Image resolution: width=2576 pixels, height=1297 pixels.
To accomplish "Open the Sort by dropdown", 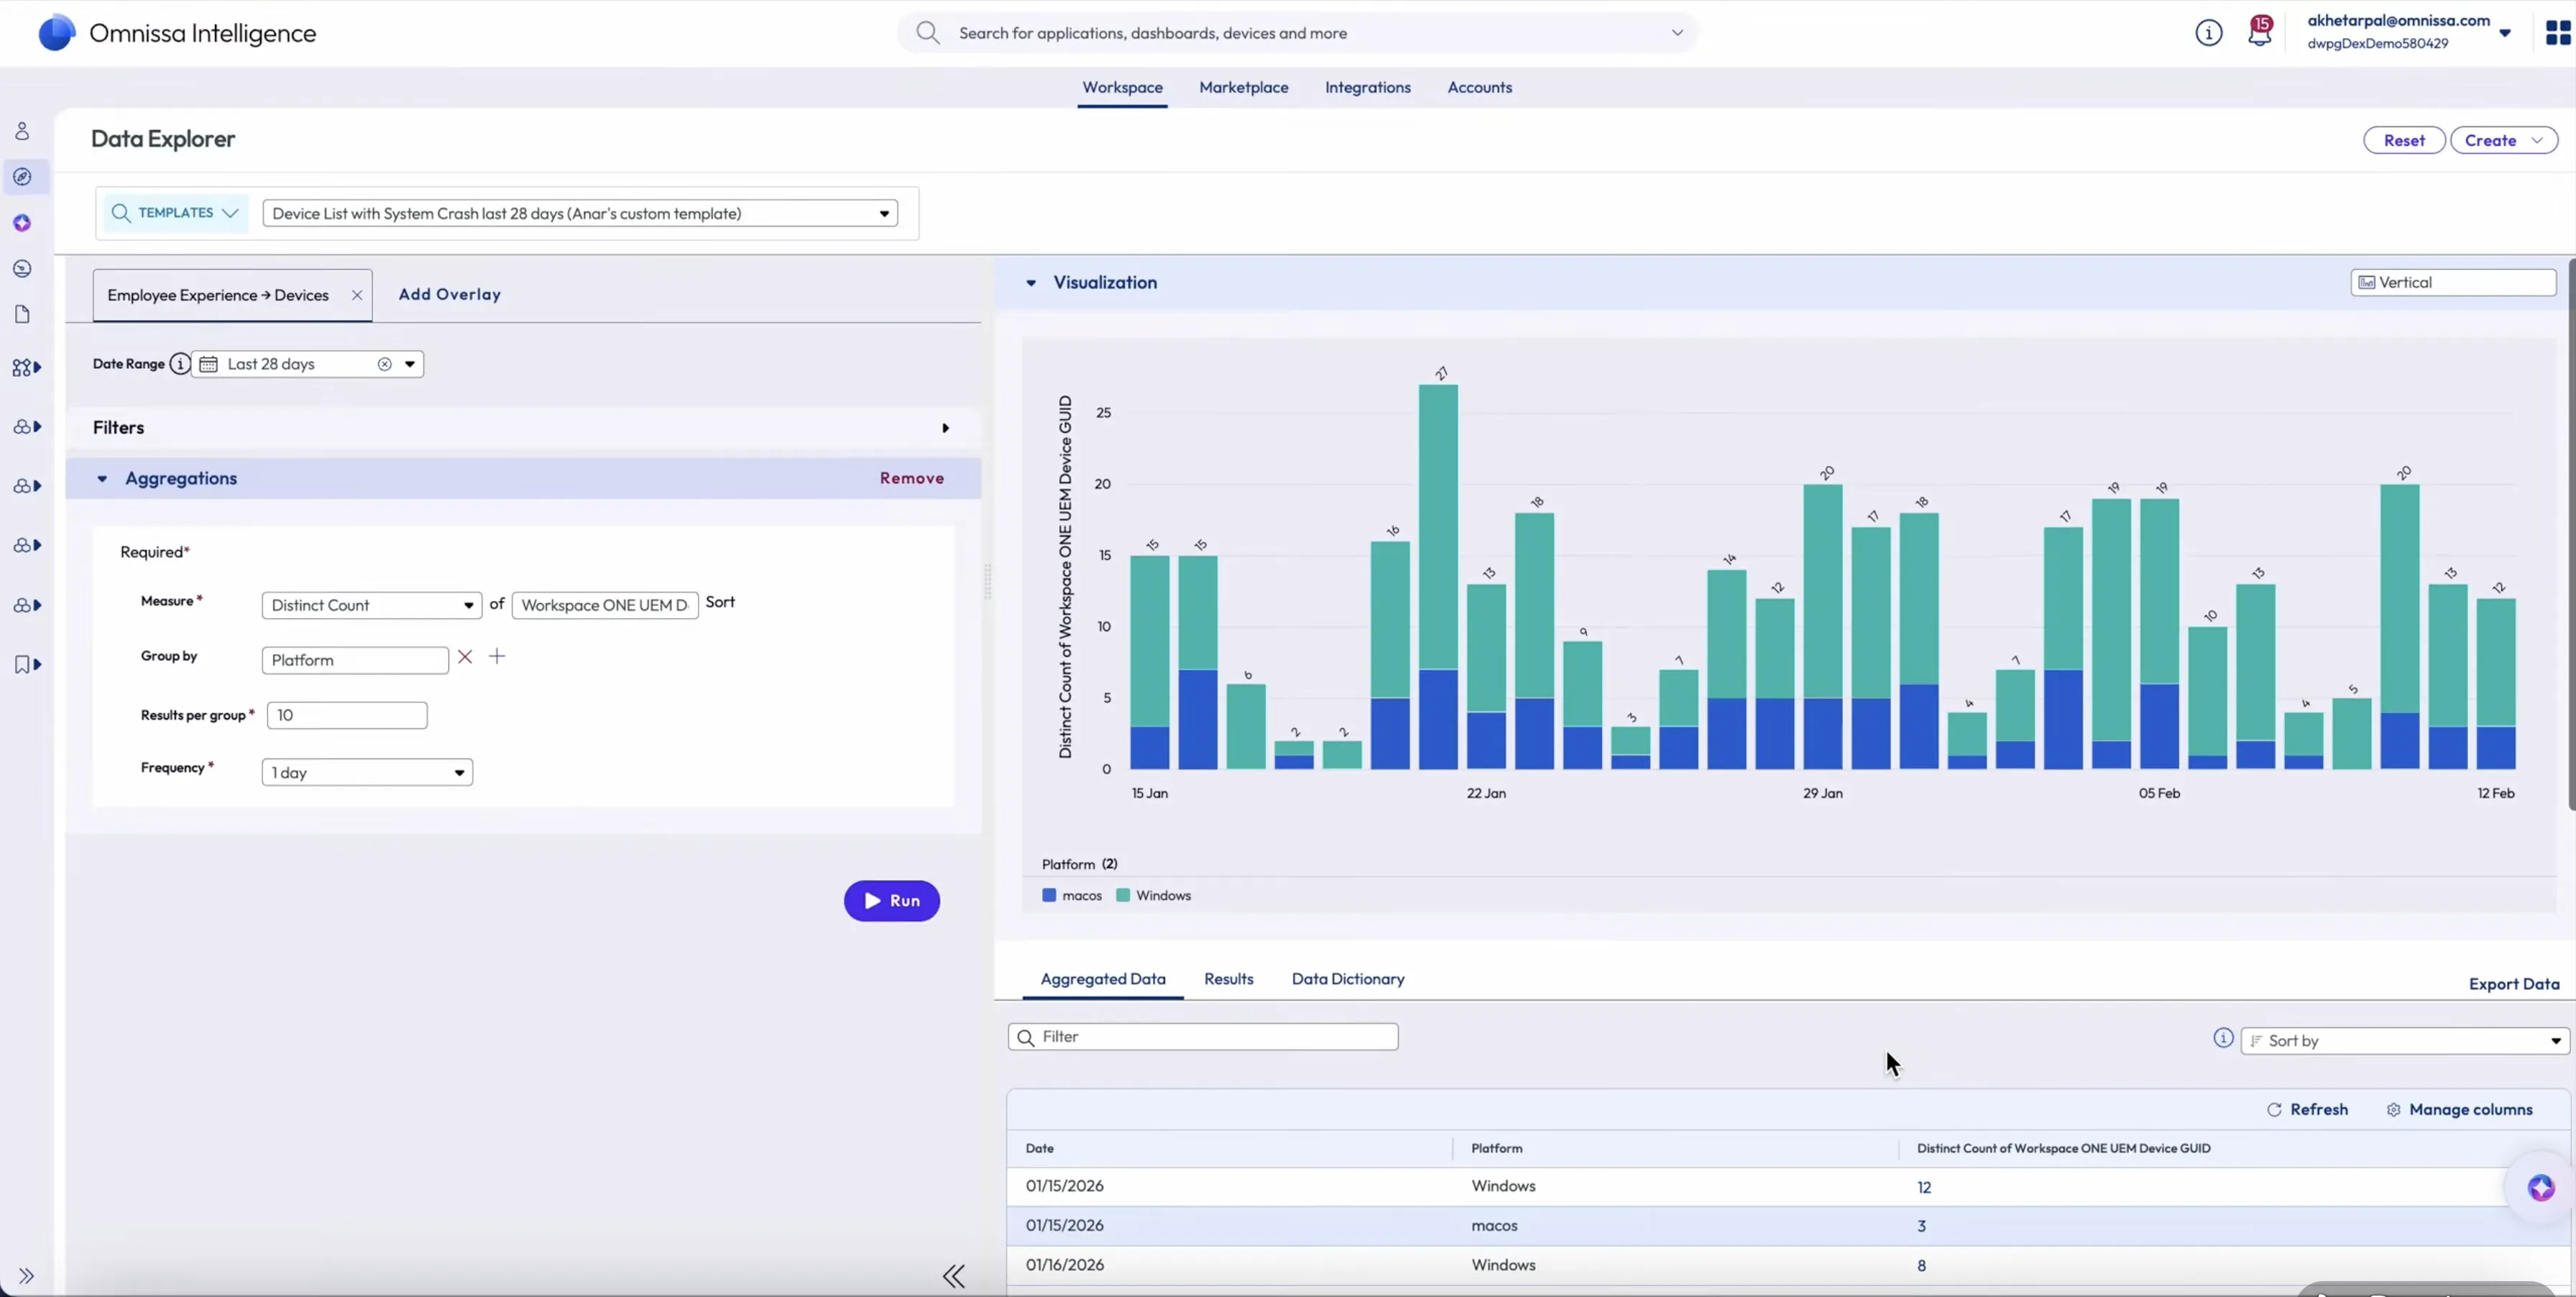I will coord(2404,1041).
